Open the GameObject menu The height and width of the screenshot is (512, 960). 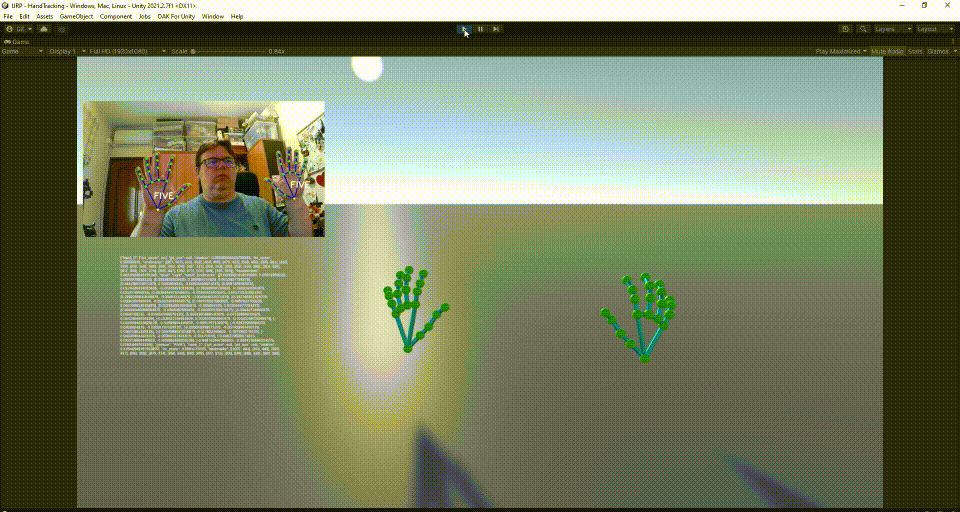[77, 17]
